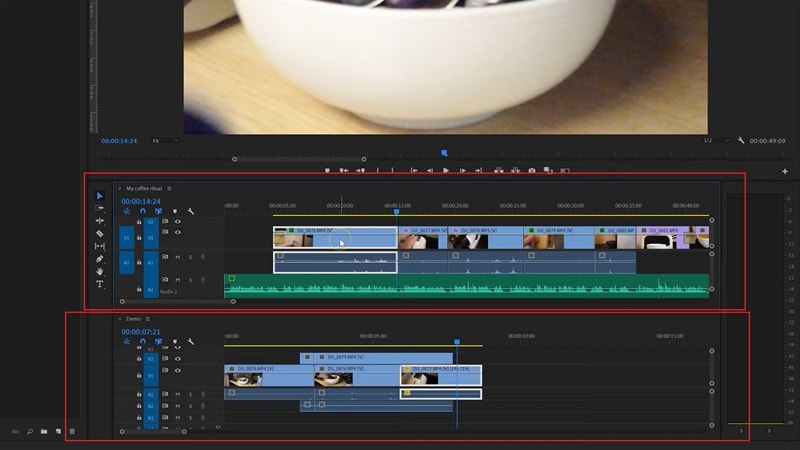800x450 pixels.
Task: Open Demo panel menu
Action: (x=147, y=319)
